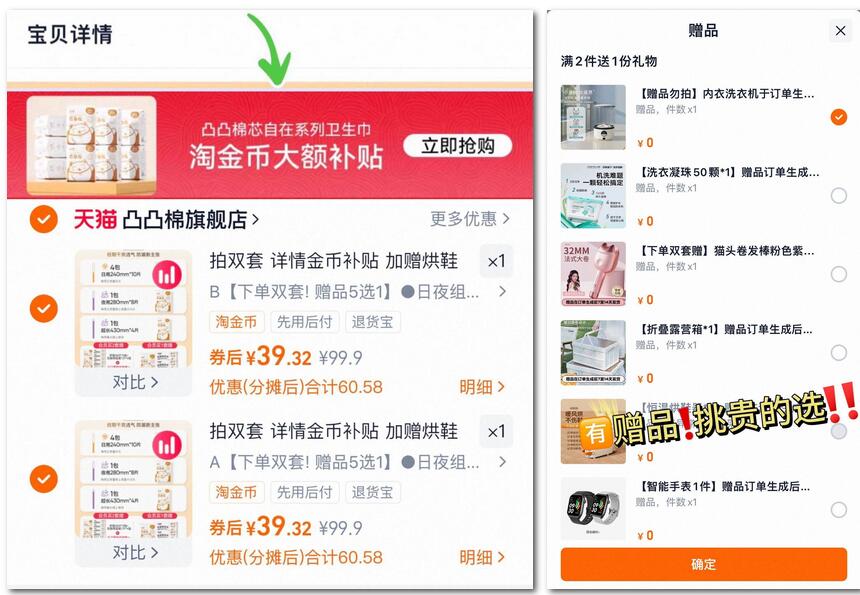Viewport: 860px width, 595px height.
Task: Click pink compare chart icon on second product
Action: (167, 445)
